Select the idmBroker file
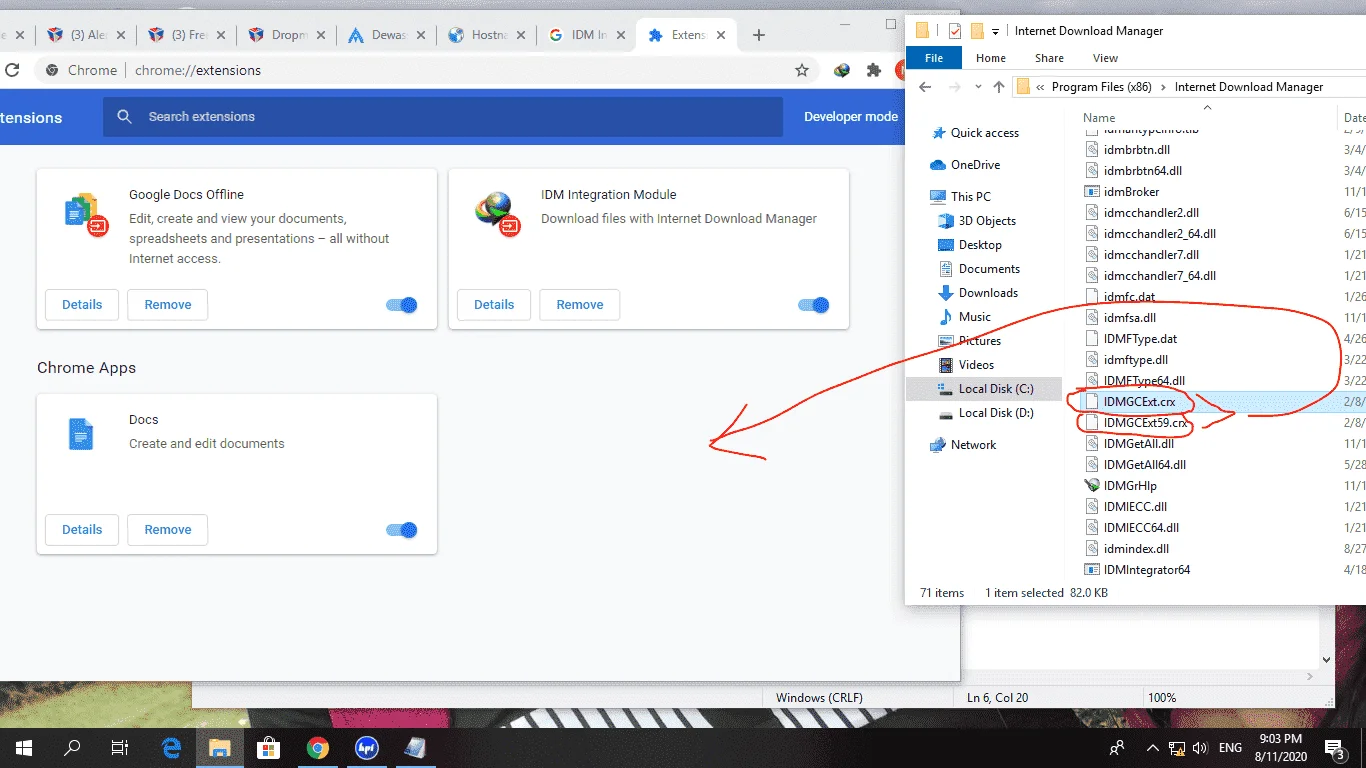Image resolution: width=1366 pixels, height=768 pixels. pos(1131,192)
